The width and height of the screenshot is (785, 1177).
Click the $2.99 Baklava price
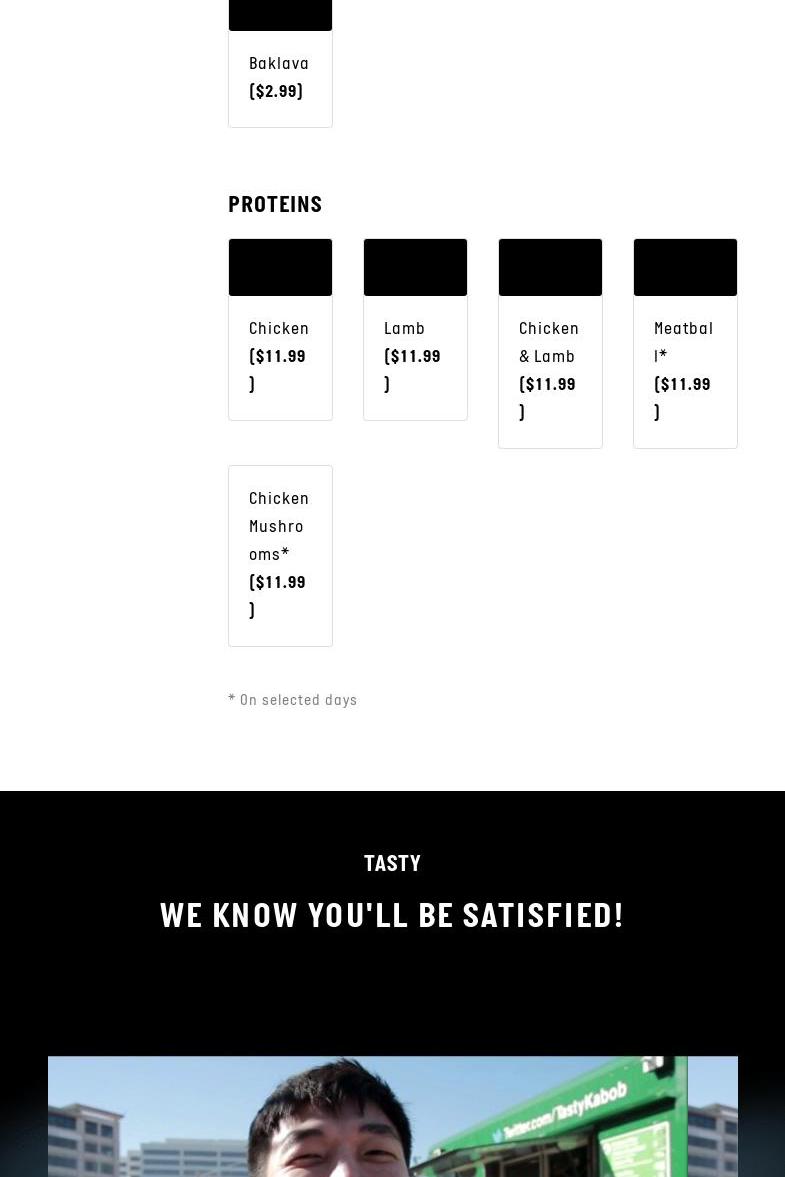[276, 92]
